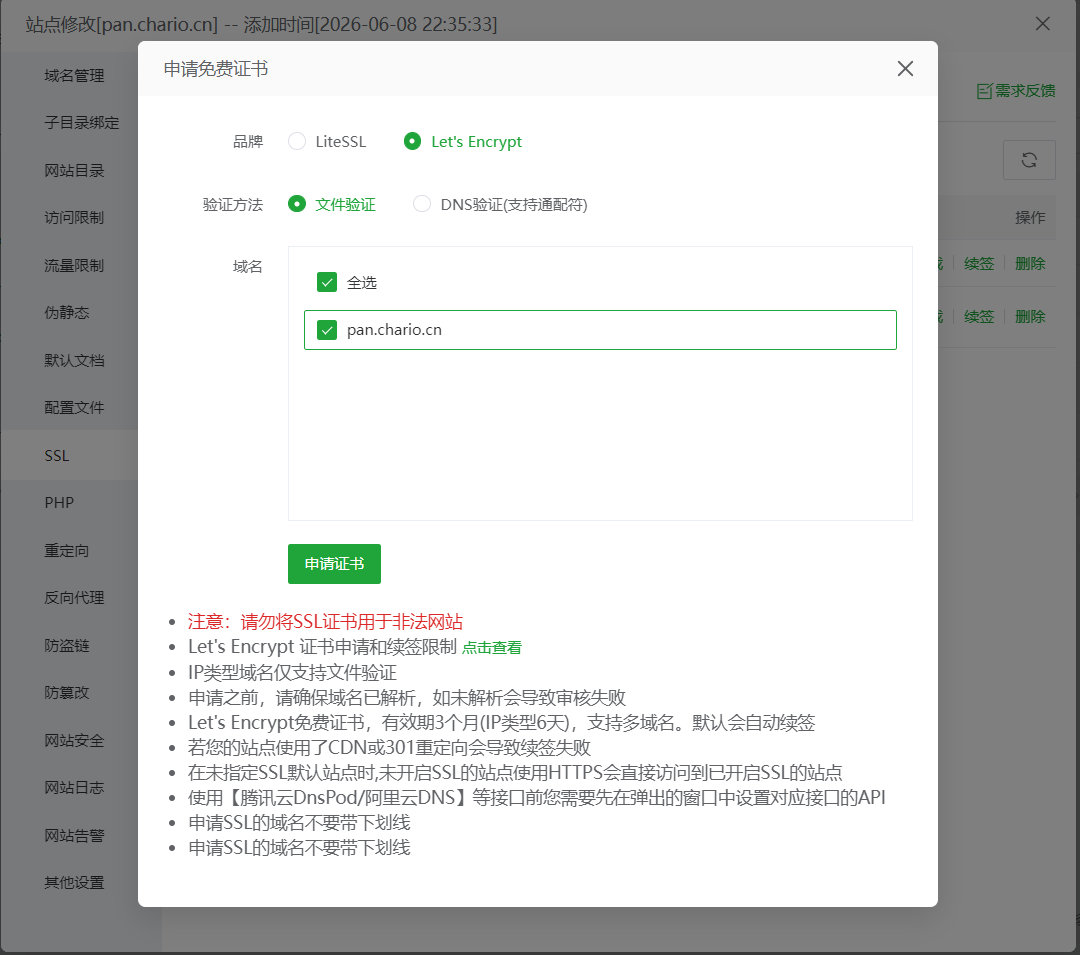Screen dimensions: 1080x955
Task: Open 需求反馈 feedback link
Action: (x=1016, y=91)
